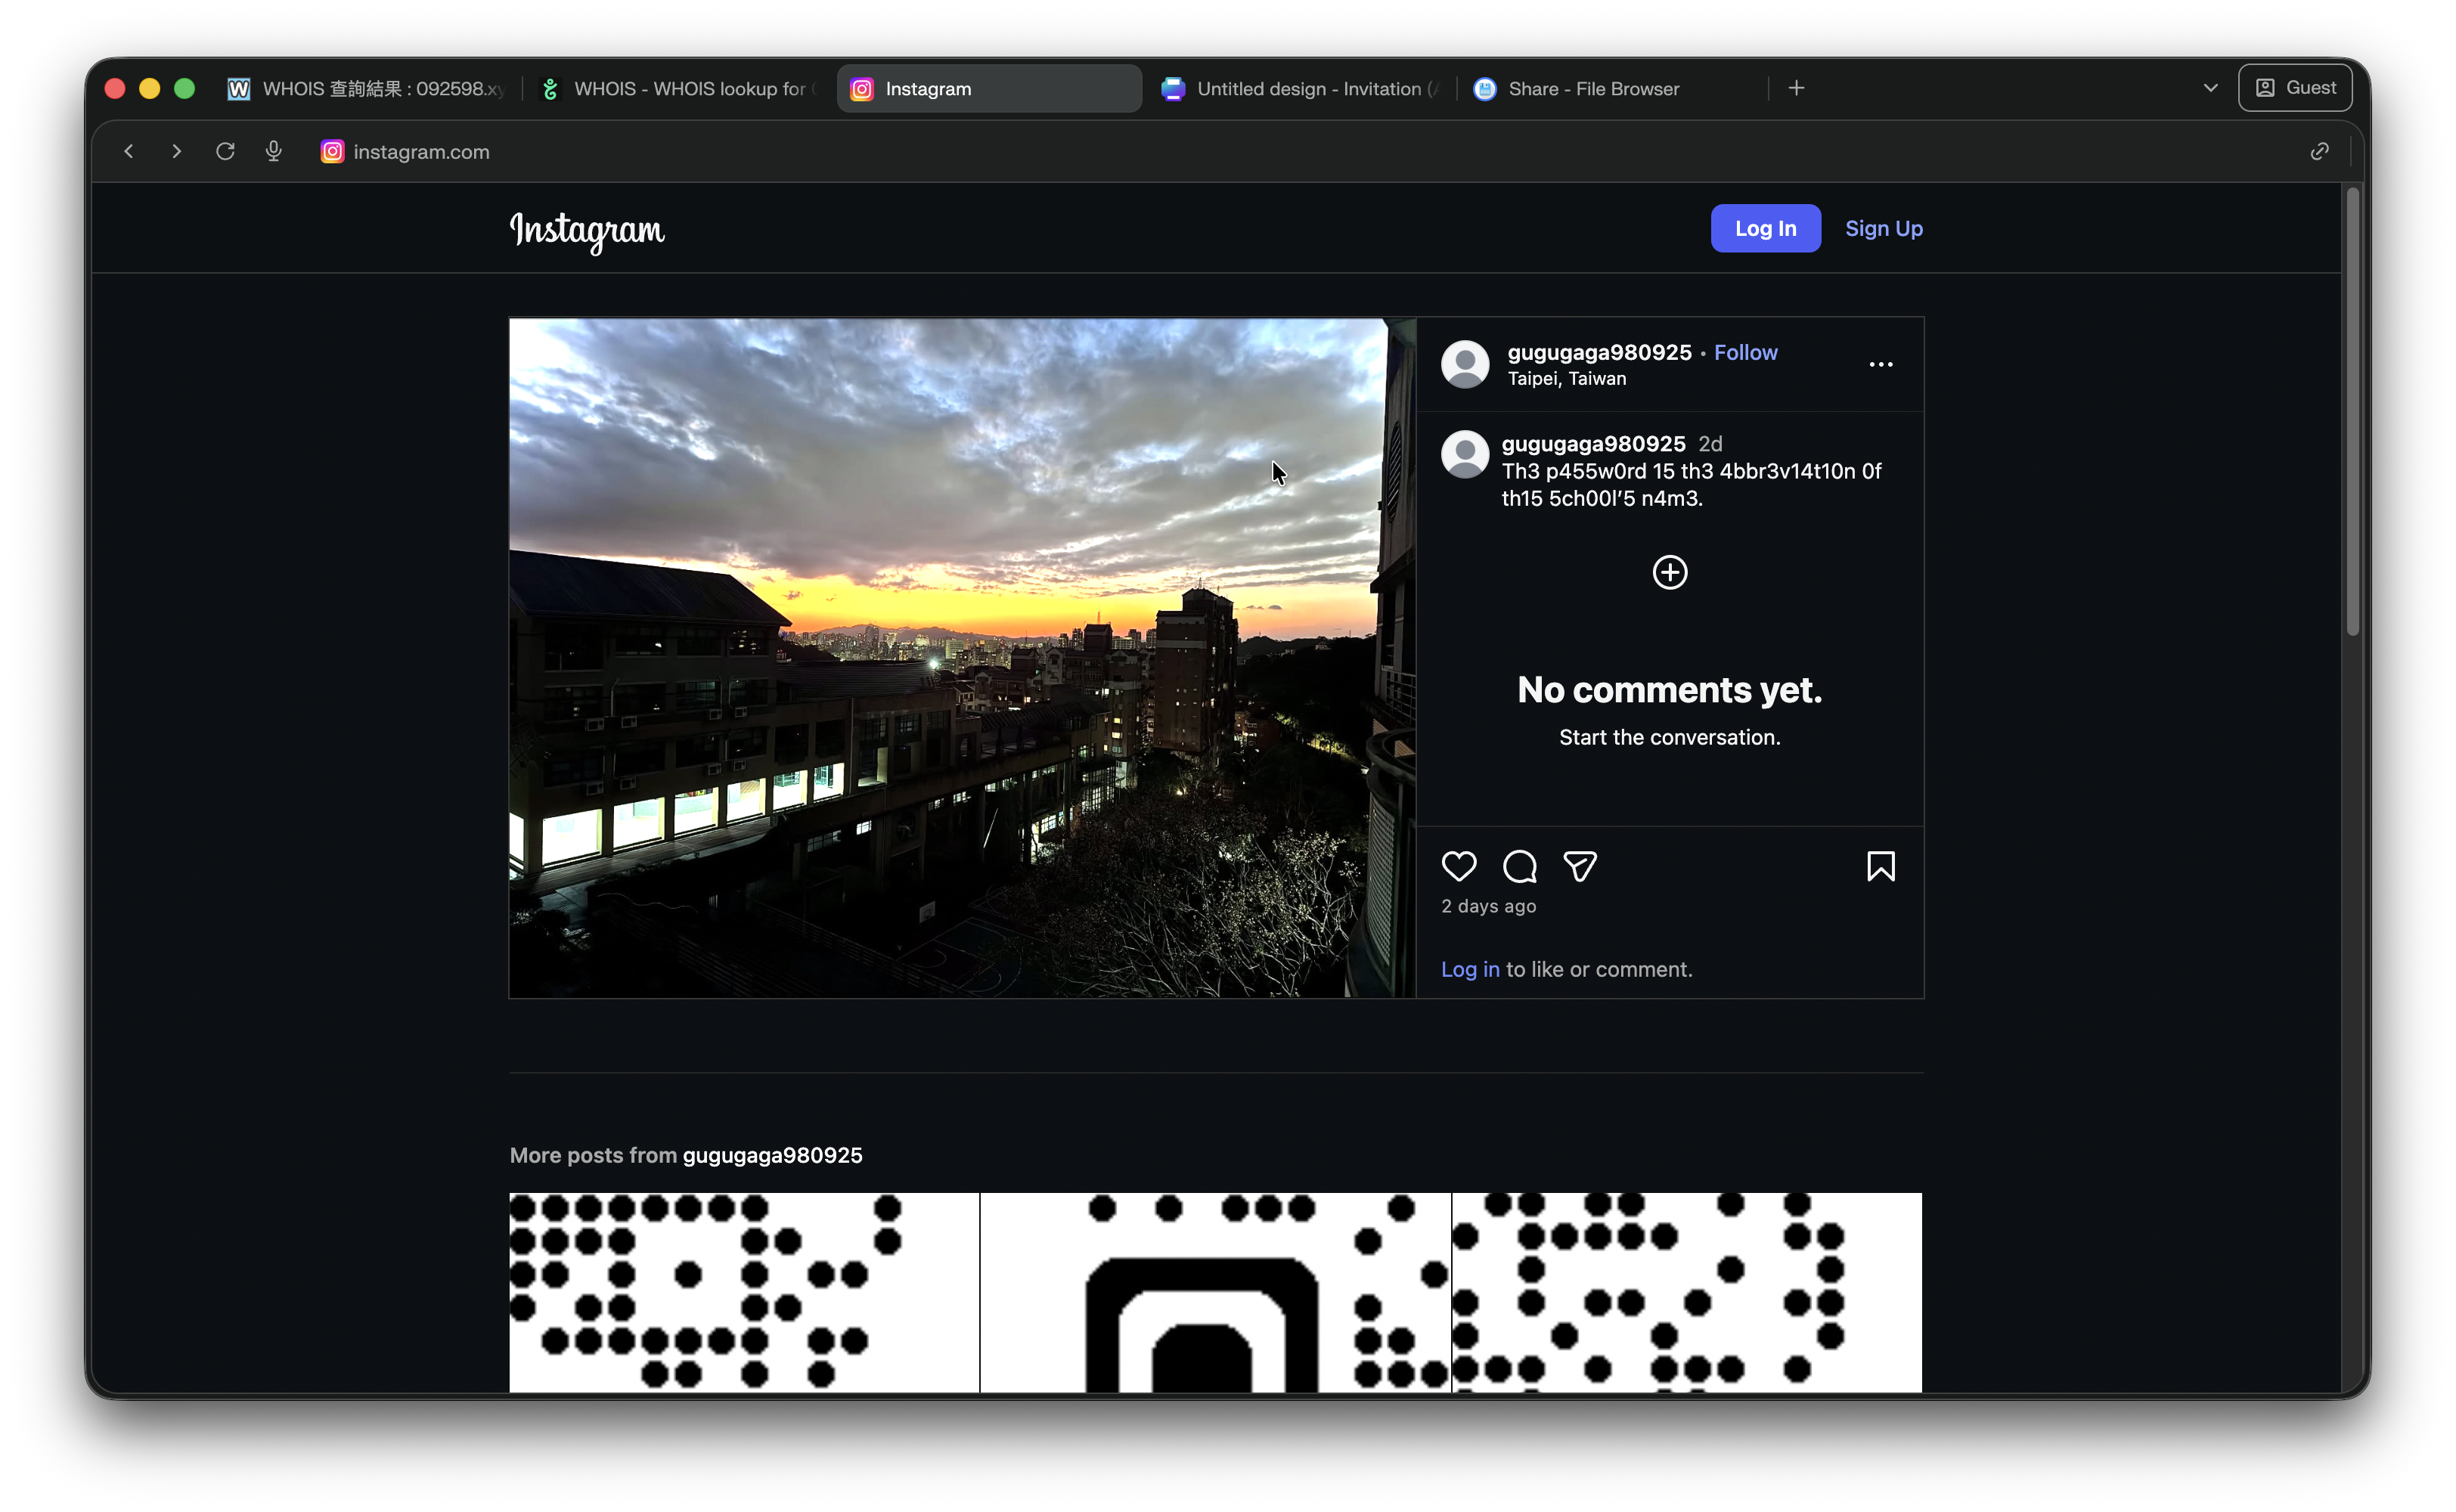Go forward with browser forward arrow
This screenshot has width=2456, height=1512.
click(x=177, y=151)
